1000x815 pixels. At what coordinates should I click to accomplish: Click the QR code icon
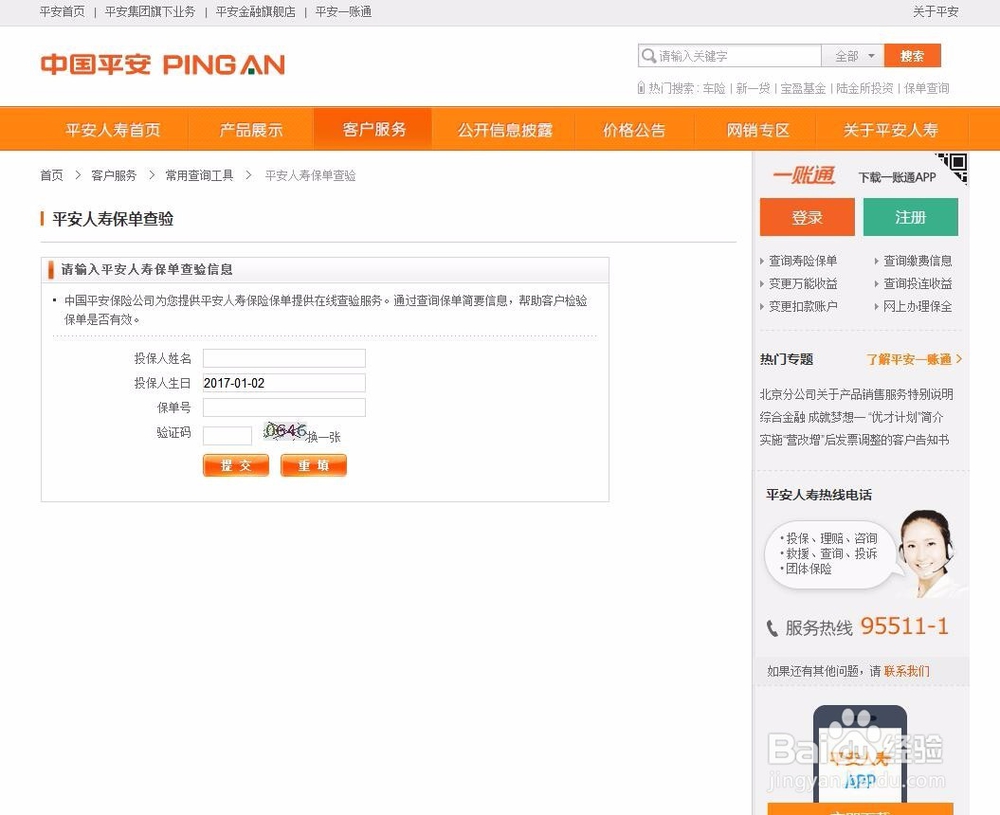953,167
